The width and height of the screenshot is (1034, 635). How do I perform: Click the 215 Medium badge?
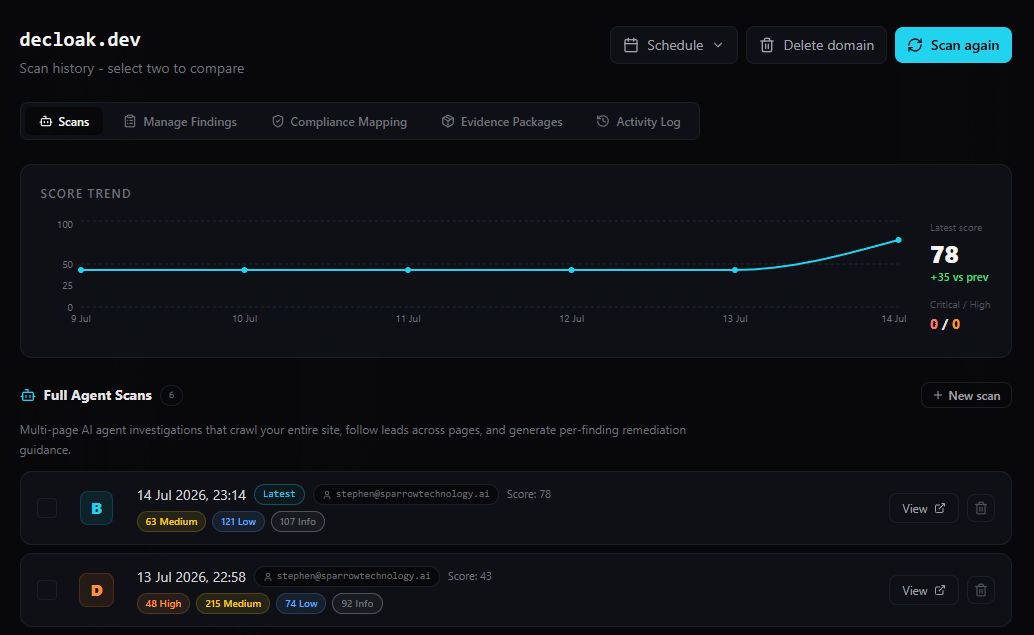coord(233,603)
